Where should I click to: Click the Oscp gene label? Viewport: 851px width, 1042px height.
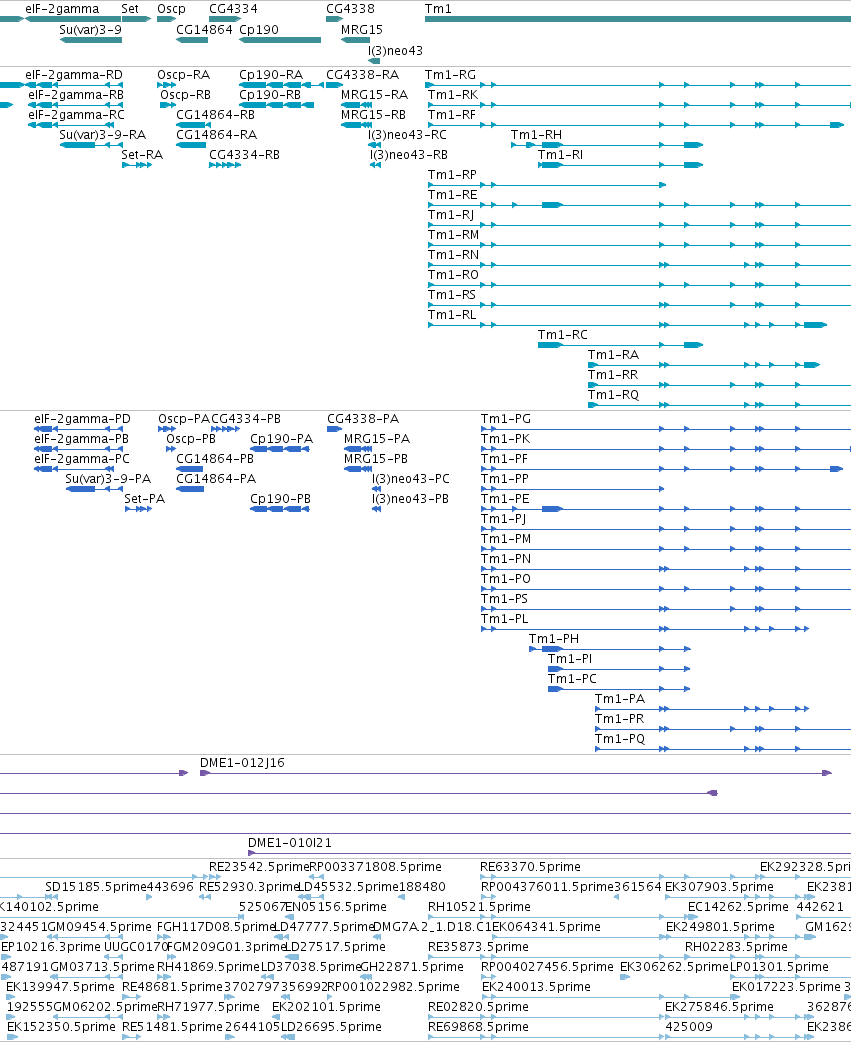[171, 9]
